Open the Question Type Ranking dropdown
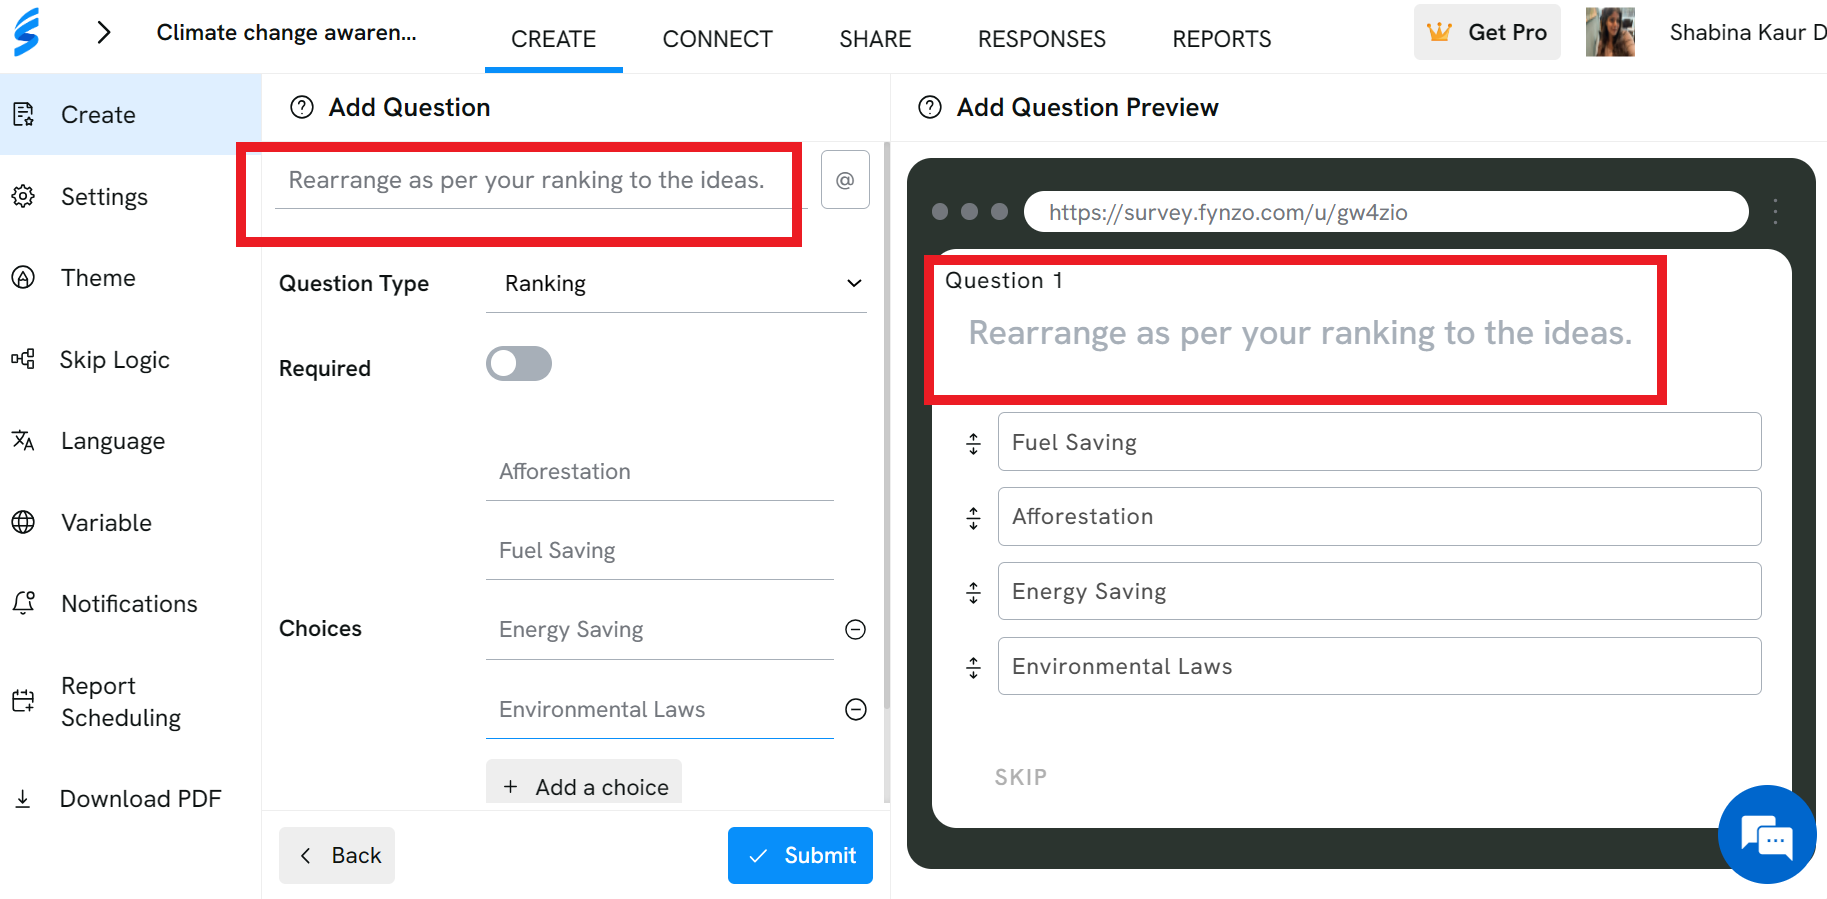The width and height of the screenshot is (1827, 899). [676, 284]
